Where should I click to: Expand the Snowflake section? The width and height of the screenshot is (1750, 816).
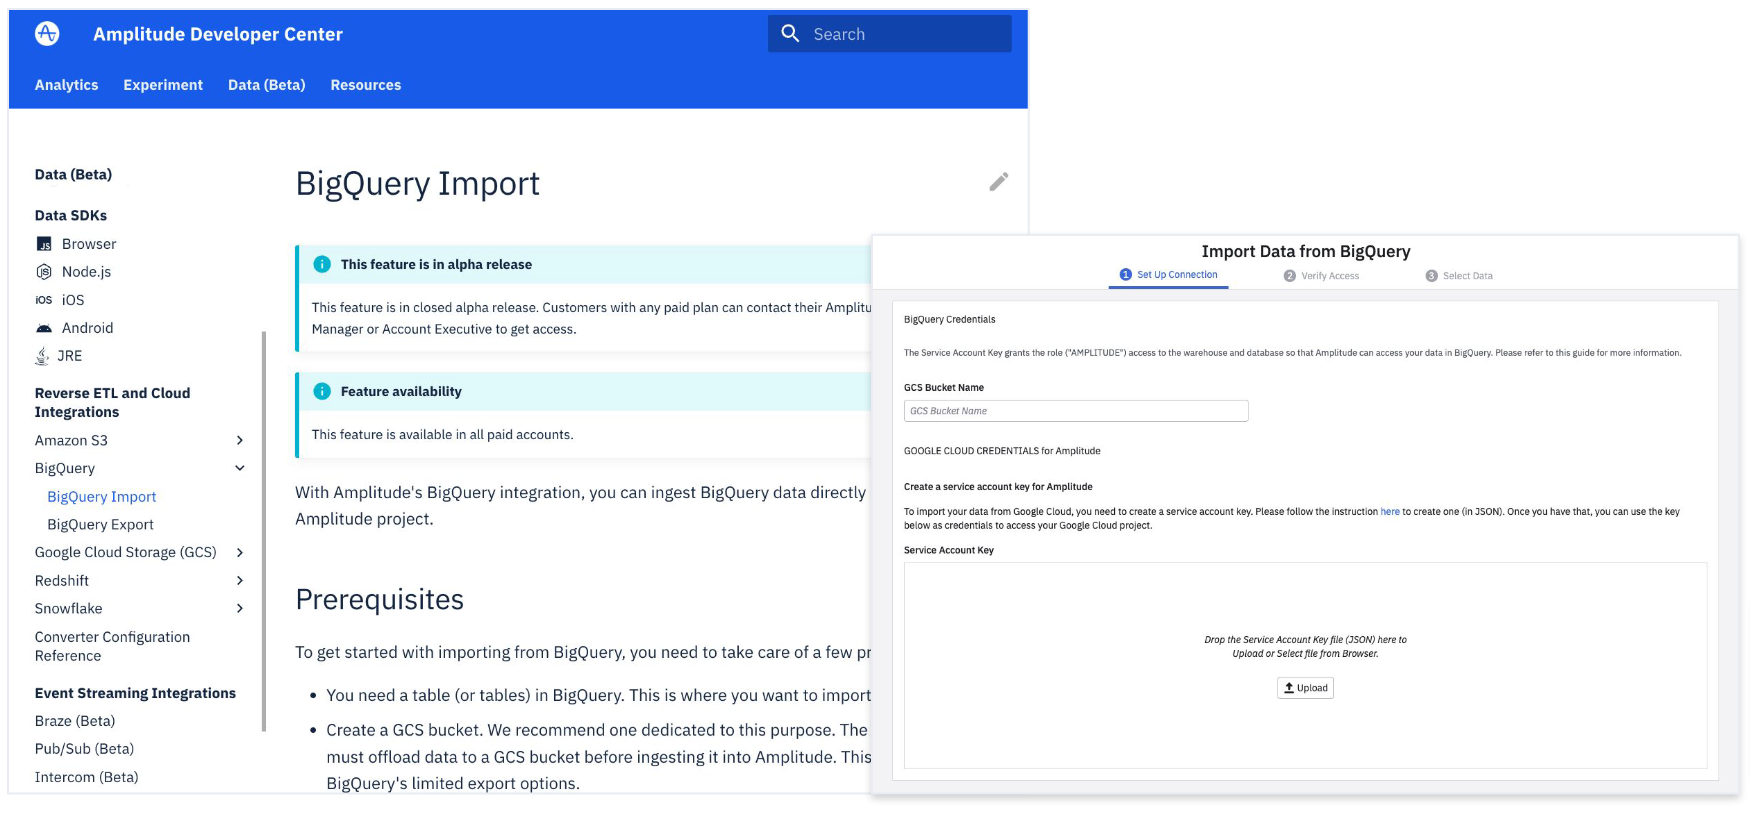pos(240,608)
